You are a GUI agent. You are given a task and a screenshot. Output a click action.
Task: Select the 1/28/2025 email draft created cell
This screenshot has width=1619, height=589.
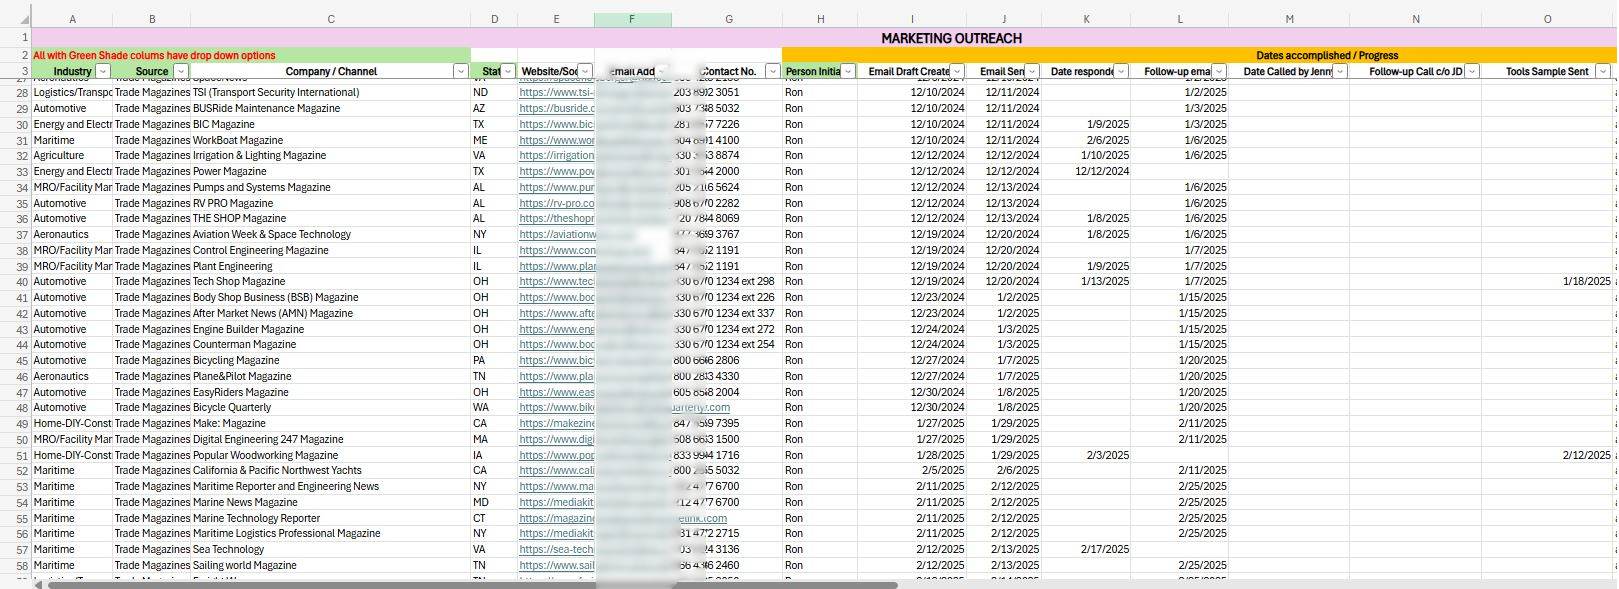[x=912, y=455]
